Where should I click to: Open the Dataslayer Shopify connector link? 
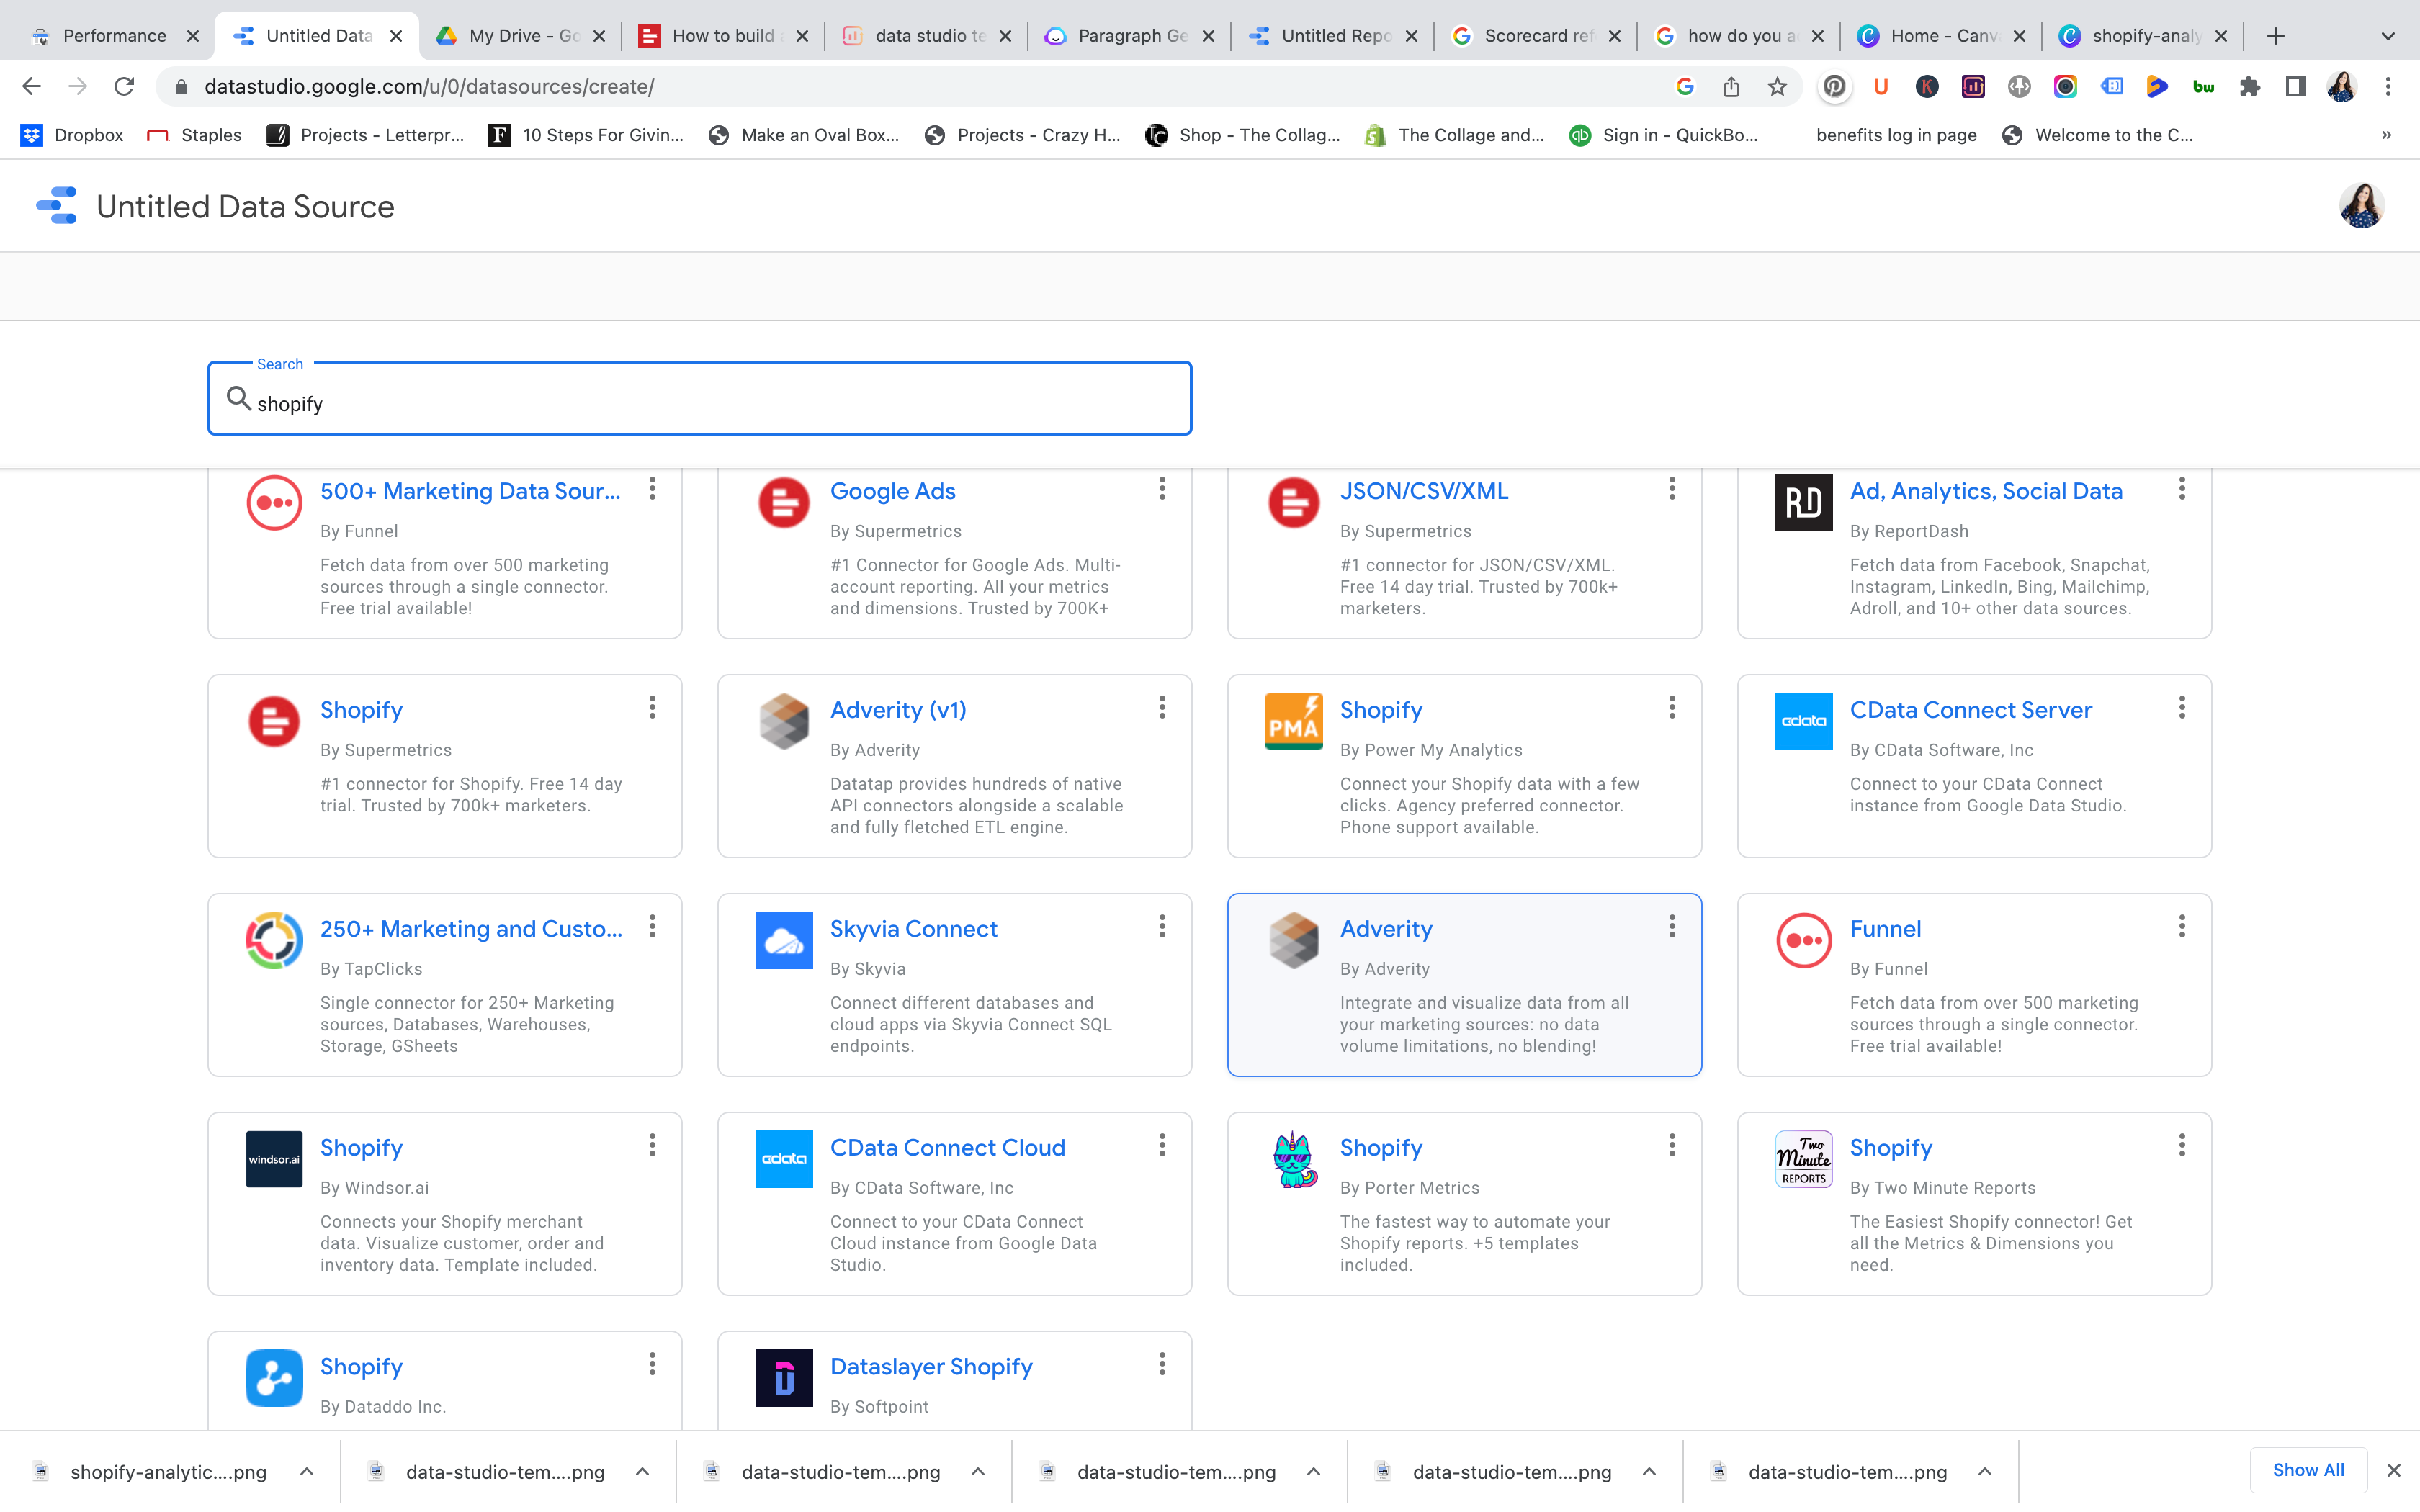pyautogui.click(x=931, y=1367)
